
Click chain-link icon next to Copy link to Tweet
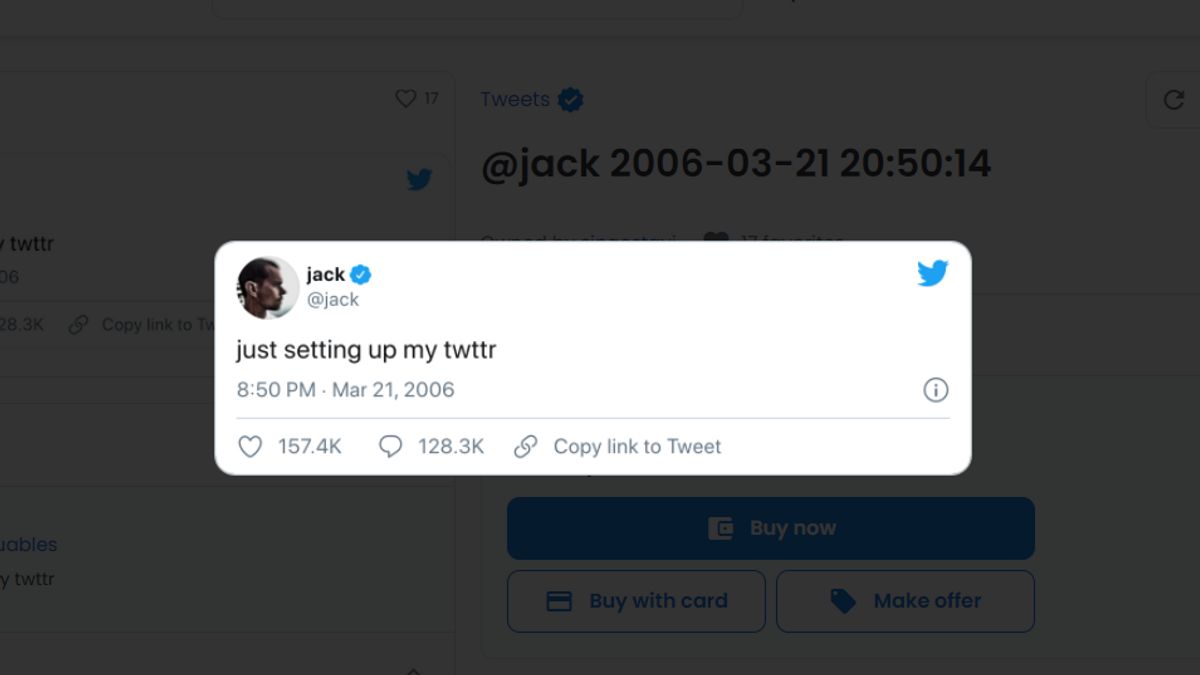(x=526, y=447)
